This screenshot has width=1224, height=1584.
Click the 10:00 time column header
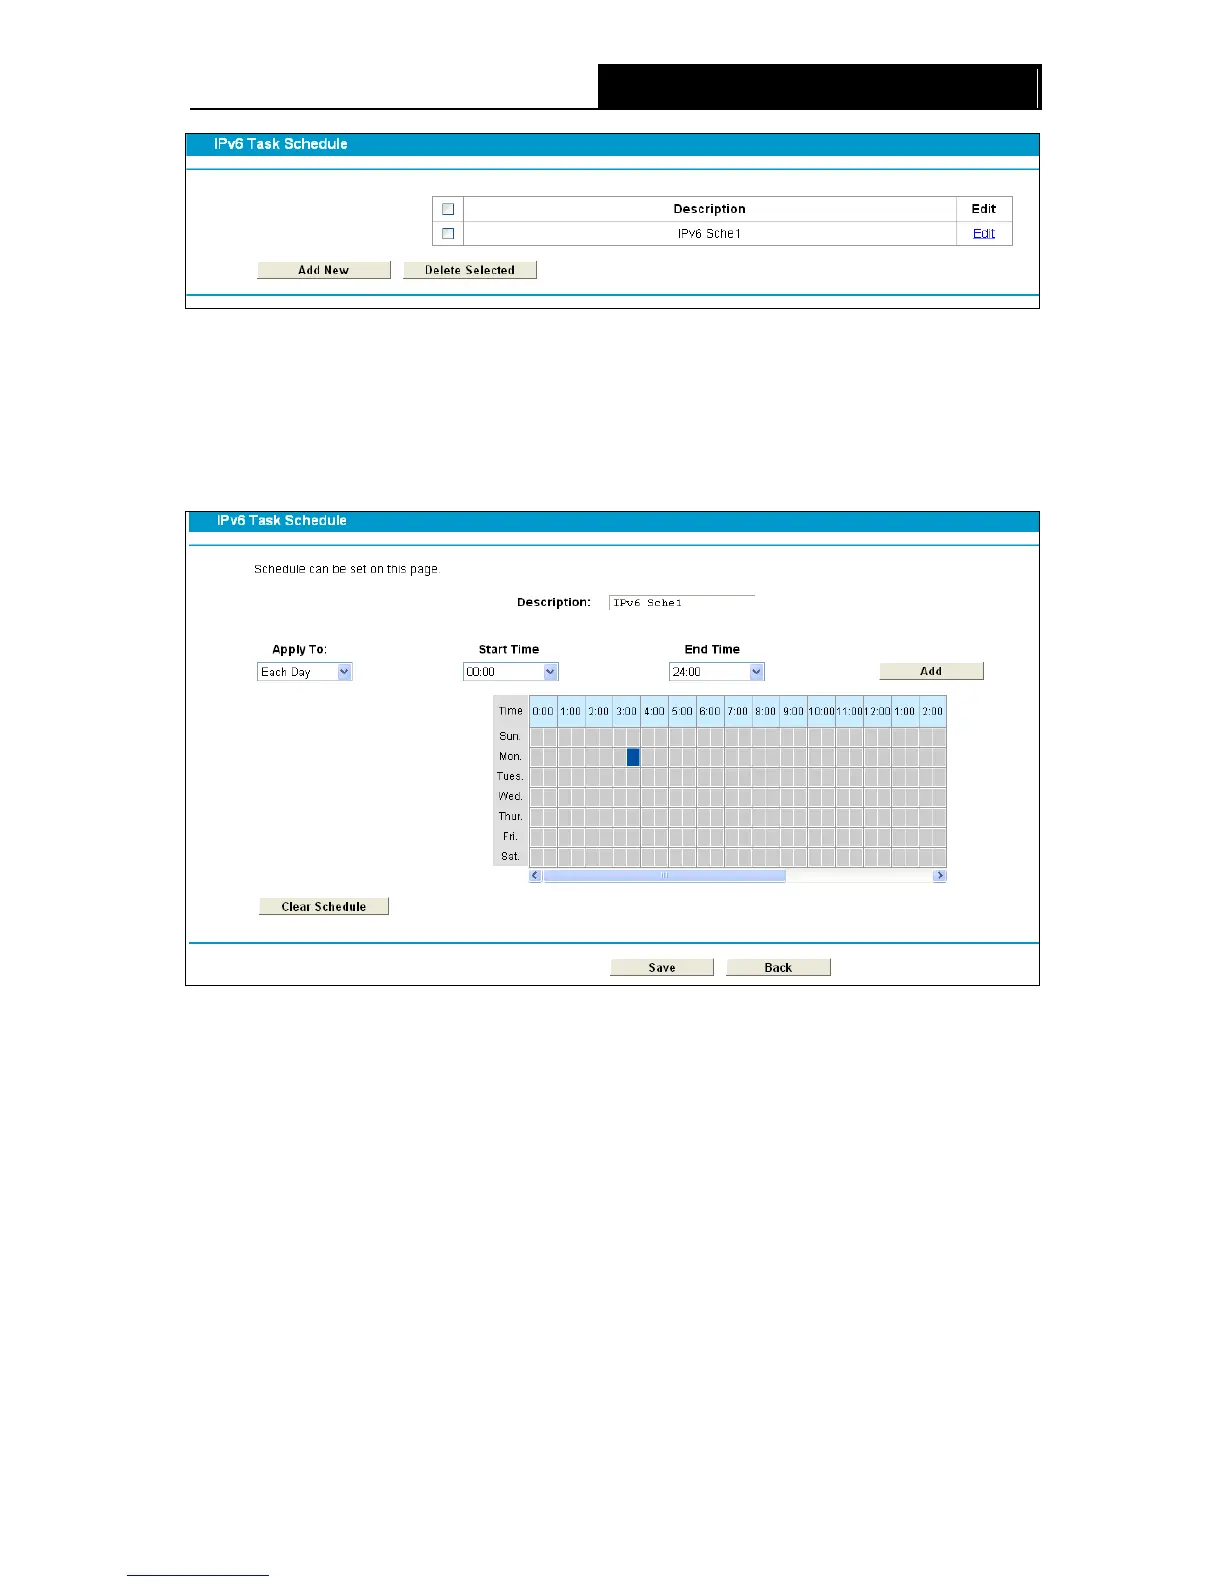[822, 711]
